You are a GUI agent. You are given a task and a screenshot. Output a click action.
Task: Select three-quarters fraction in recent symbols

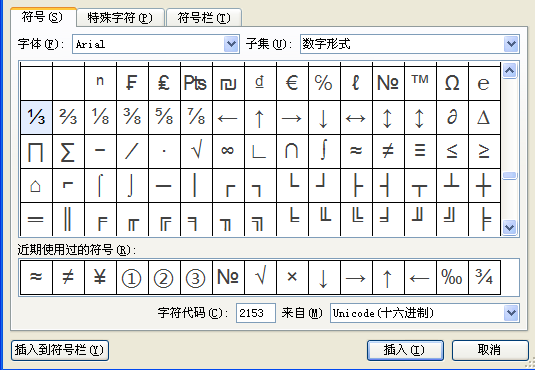[484, 277]
